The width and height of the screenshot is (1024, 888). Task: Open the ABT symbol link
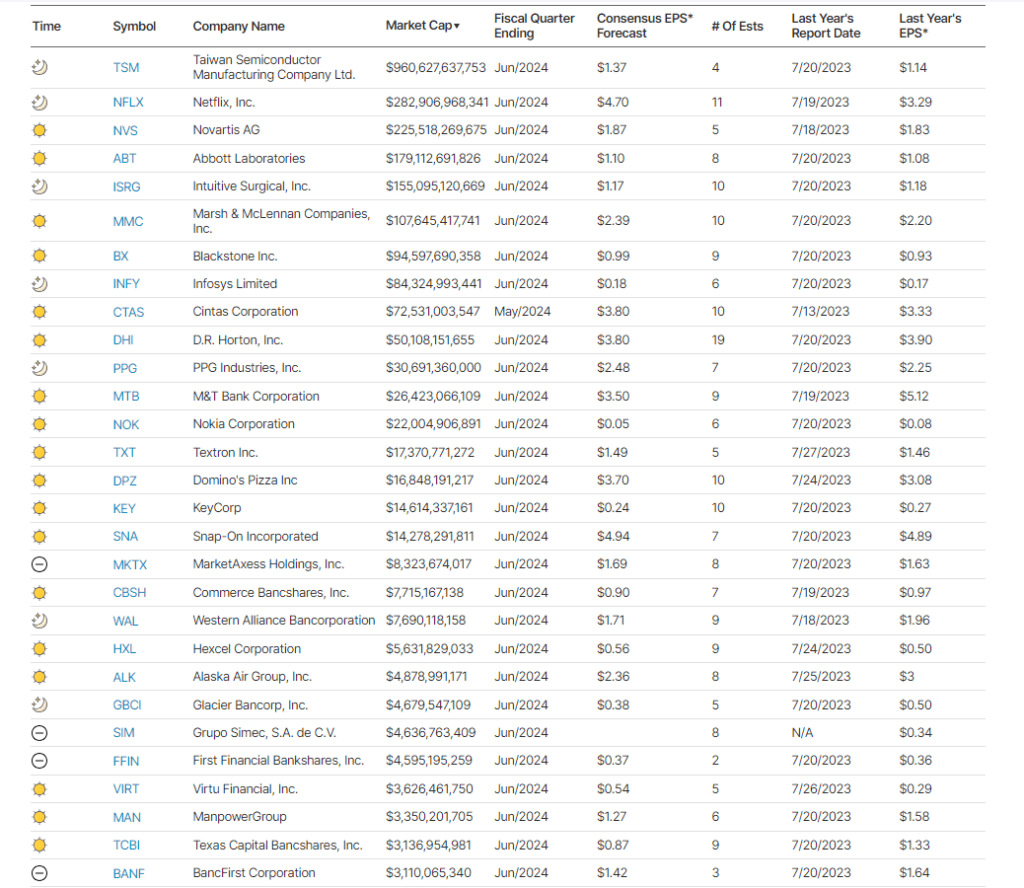[124, 159]
